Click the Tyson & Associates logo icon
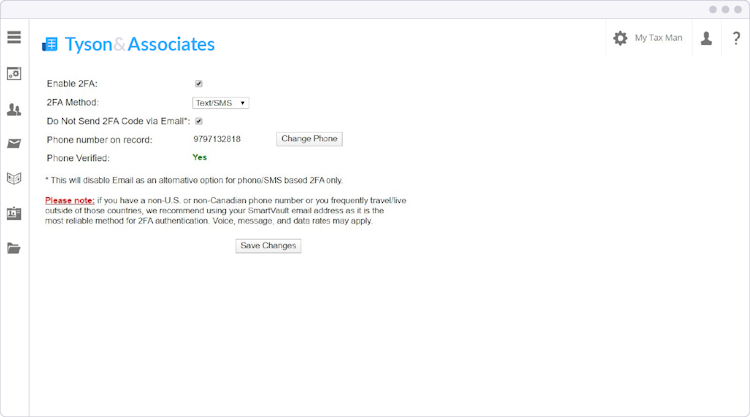Viewport: 750px width, 417px height. pos(50,44)
